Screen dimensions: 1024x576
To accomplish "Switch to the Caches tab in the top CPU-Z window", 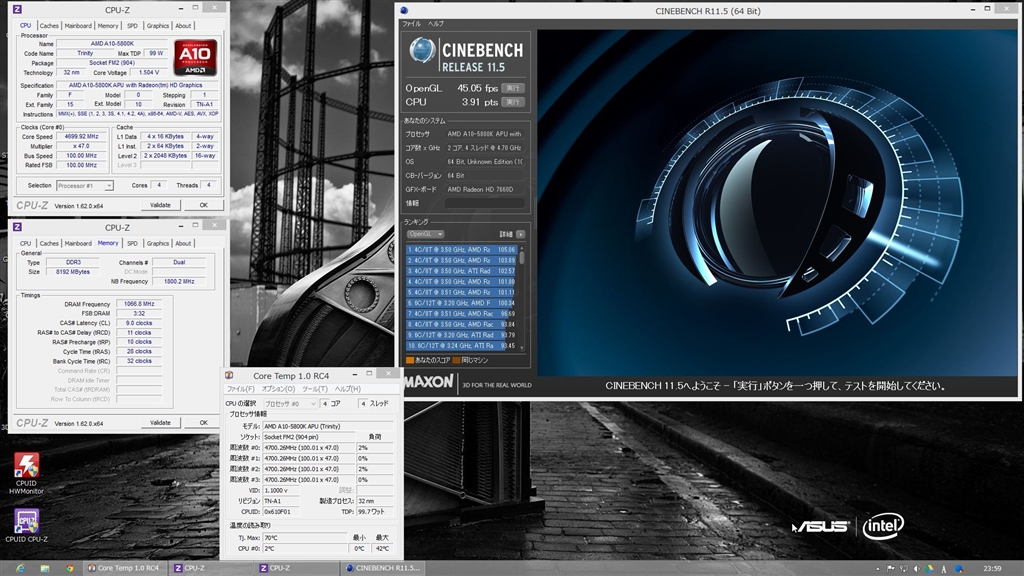I will point(49,26).
